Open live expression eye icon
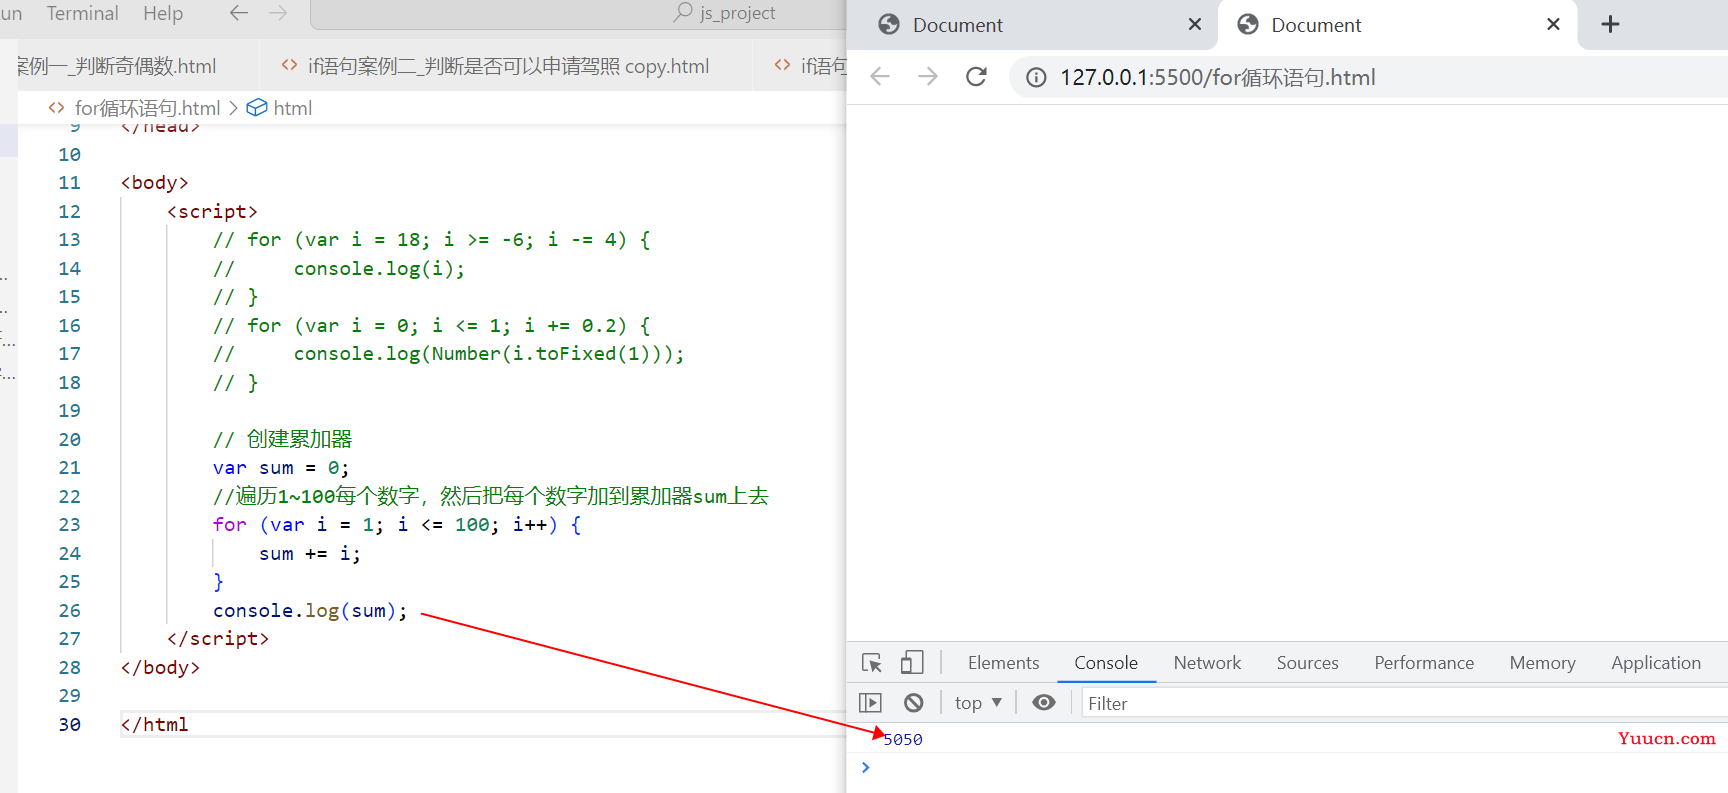This screenshot has height=793, width=1728. (1044, 703)
